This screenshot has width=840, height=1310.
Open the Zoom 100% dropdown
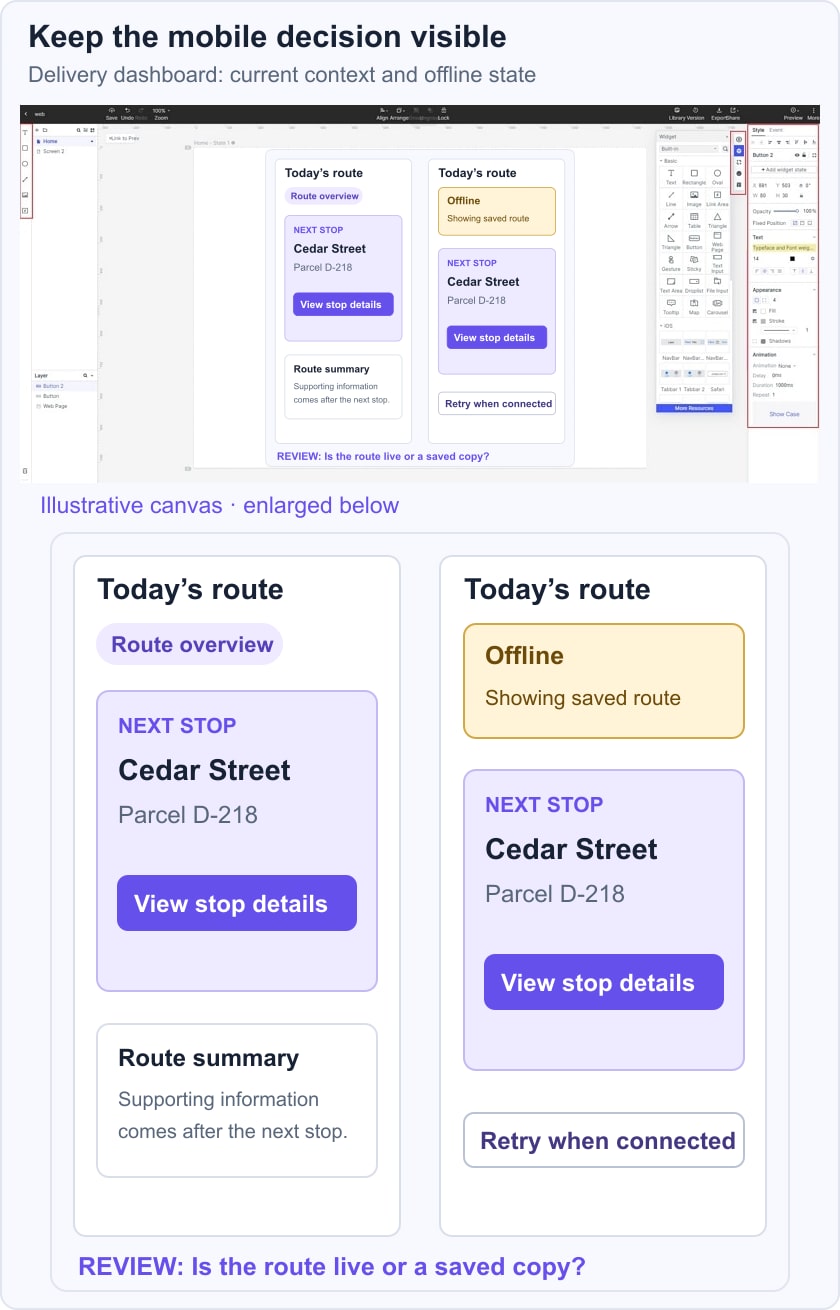pyautogui.click(x=160, y=110)
